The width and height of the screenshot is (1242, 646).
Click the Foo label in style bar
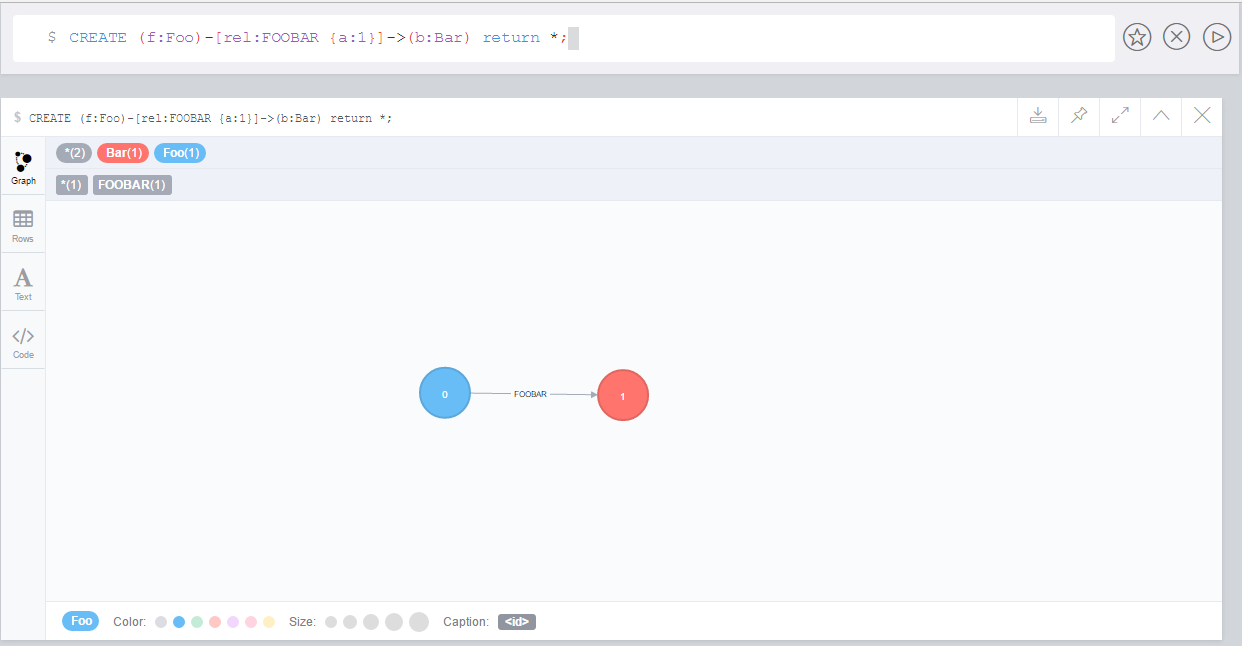click(81, 621)
